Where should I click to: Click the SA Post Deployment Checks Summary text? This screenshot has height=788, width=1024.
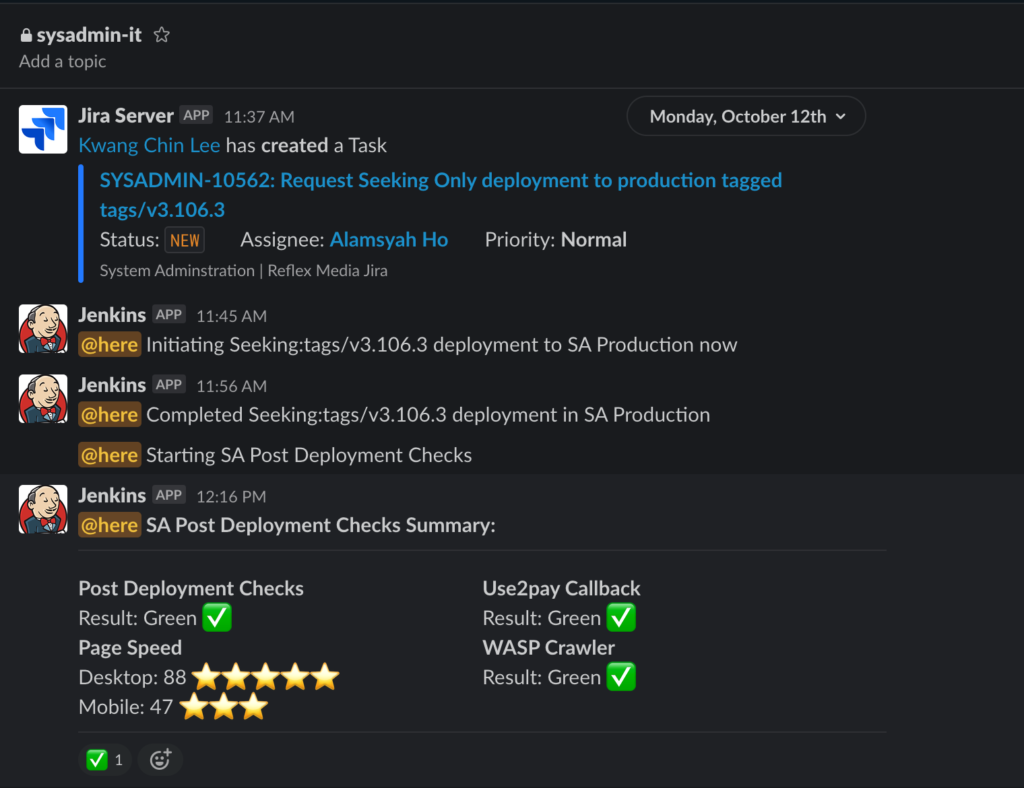(x=321, y=526)
